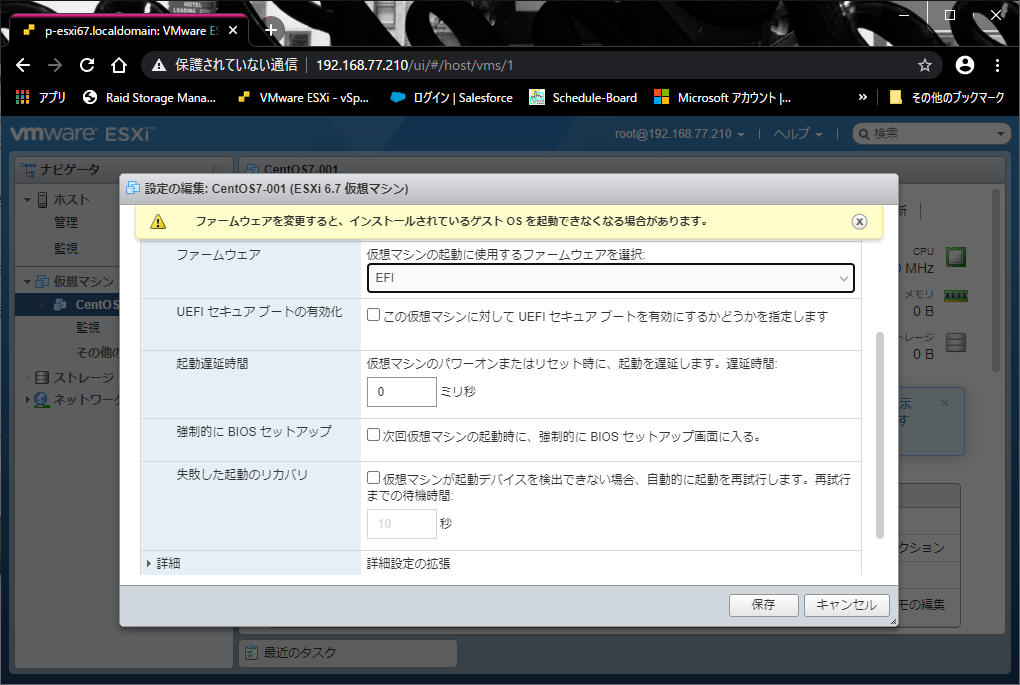
Task: Click the address bar URL
Action: click(x=414, y=65)
